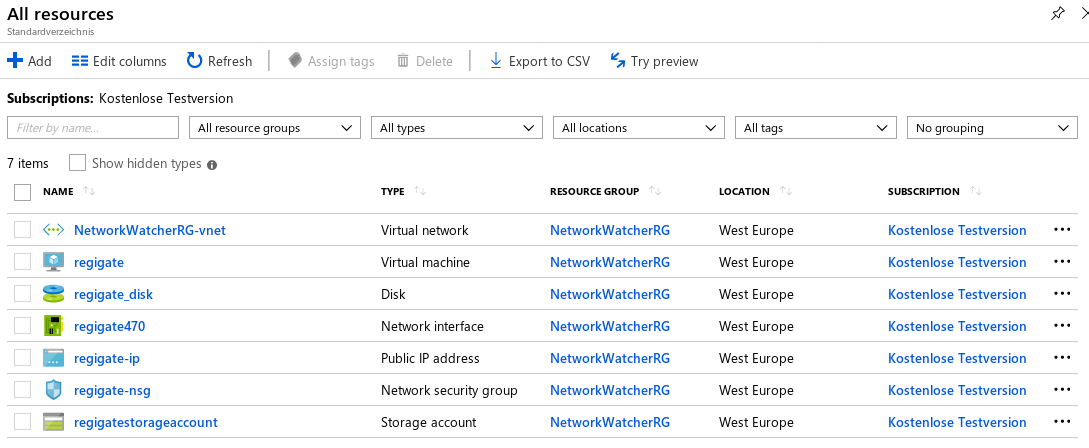The image size is (1089, 448).
Task: Open the regigate470 network interface
Action: click(x=110, y=326)
